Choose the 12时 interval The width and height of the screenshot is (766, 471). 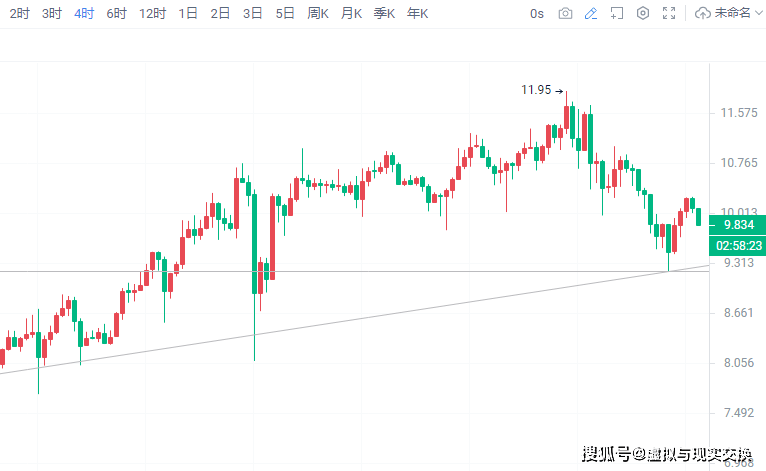tap(153, 14)
